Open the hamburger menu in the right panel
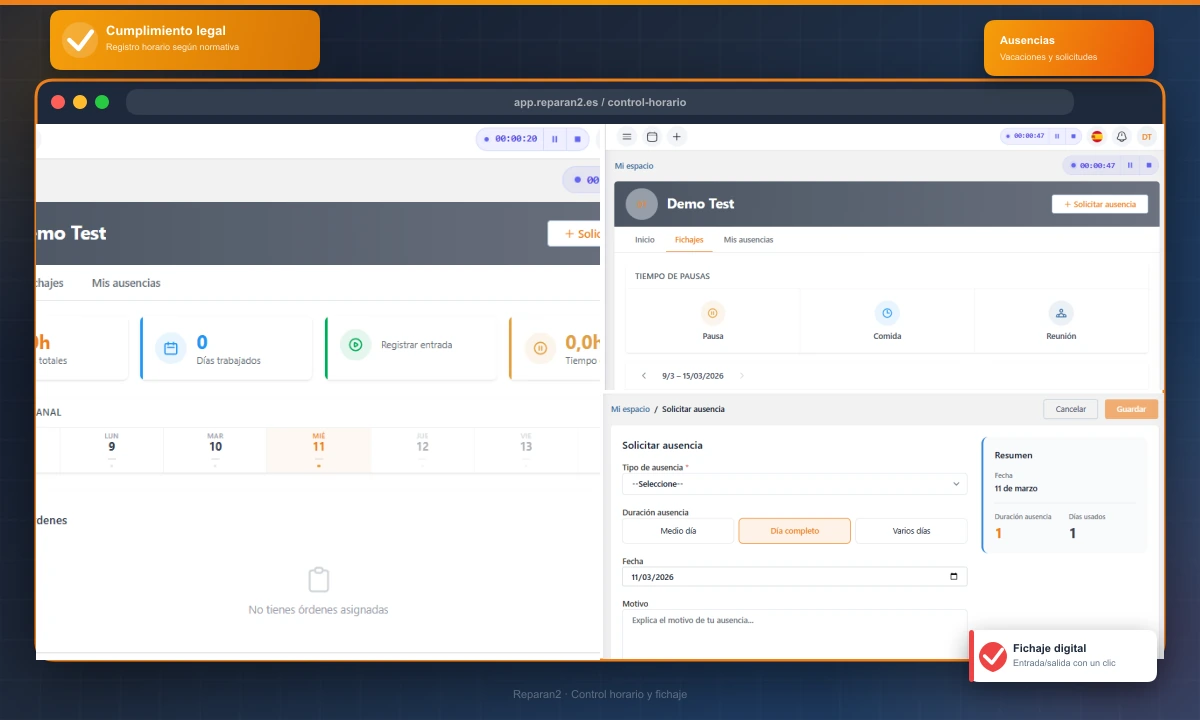 pos(627,137)
